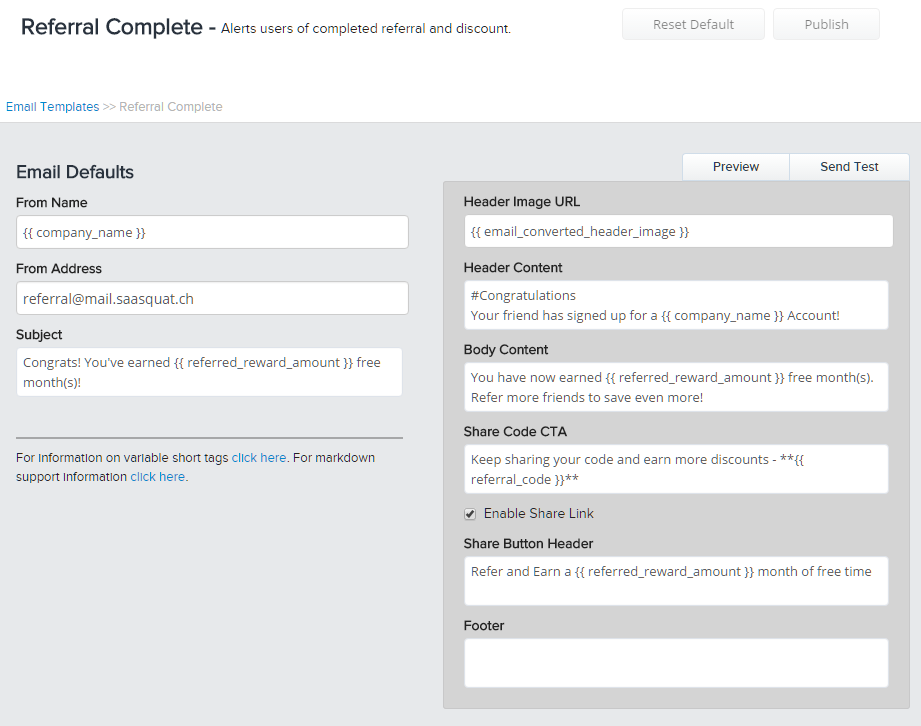The height and width of the screenshot is (726, 921).
Task: Click inside the Body Content text area
Action: pyautogui.click(x=676, y=387)
